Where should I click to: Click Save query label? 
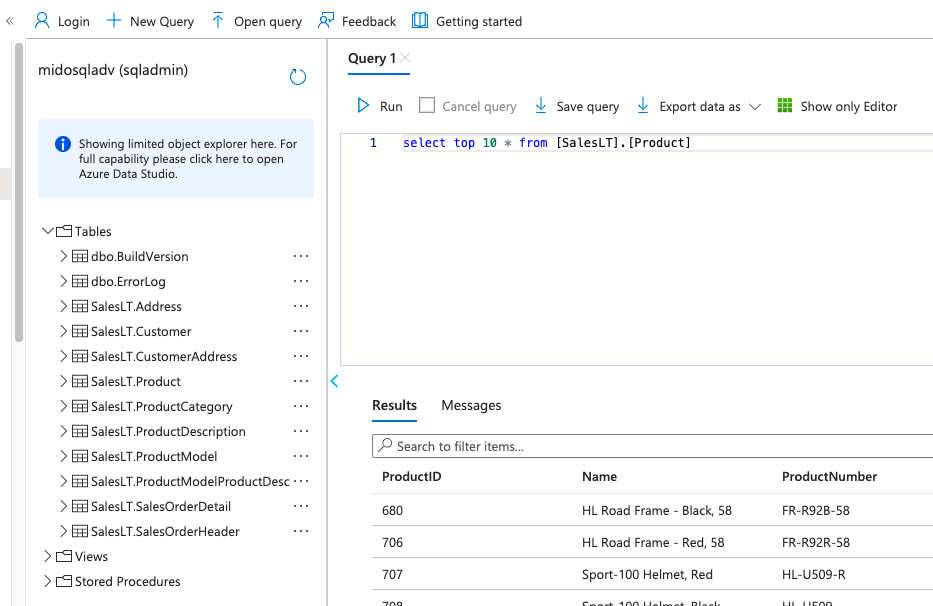[588, 107]
